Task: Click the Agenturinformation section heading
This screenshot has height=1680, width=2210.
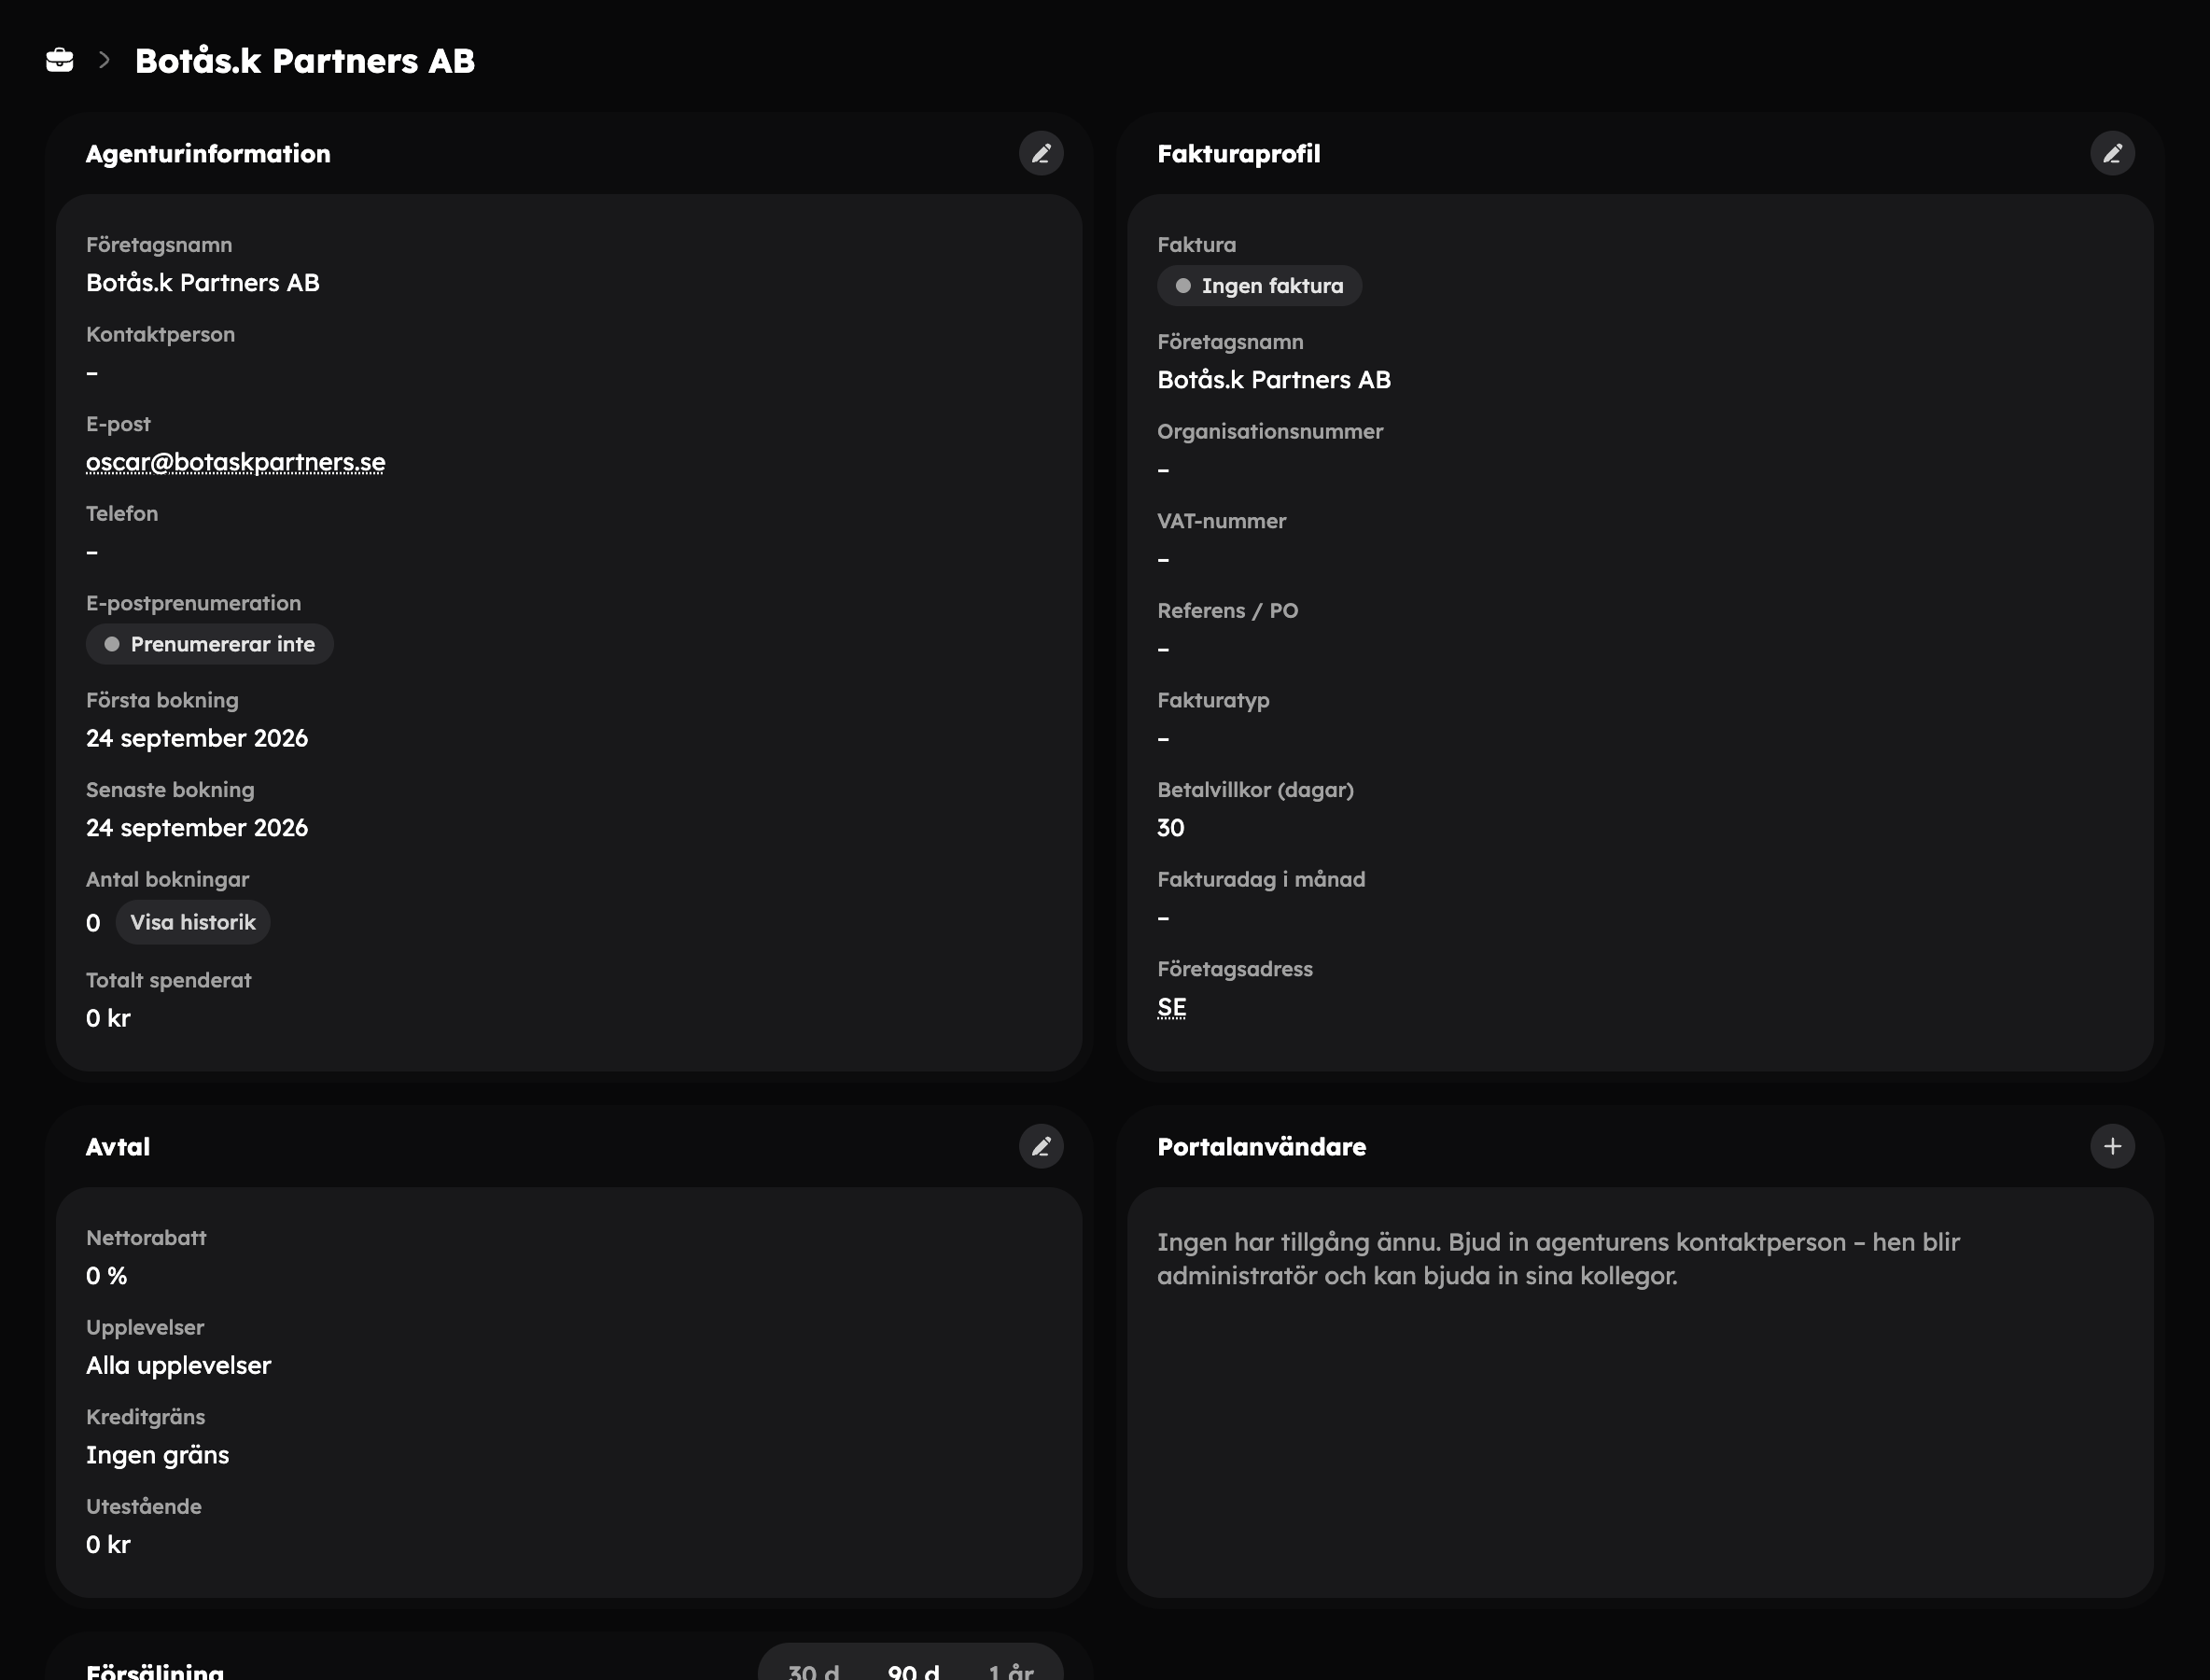Action: click(x=208, y=154)
